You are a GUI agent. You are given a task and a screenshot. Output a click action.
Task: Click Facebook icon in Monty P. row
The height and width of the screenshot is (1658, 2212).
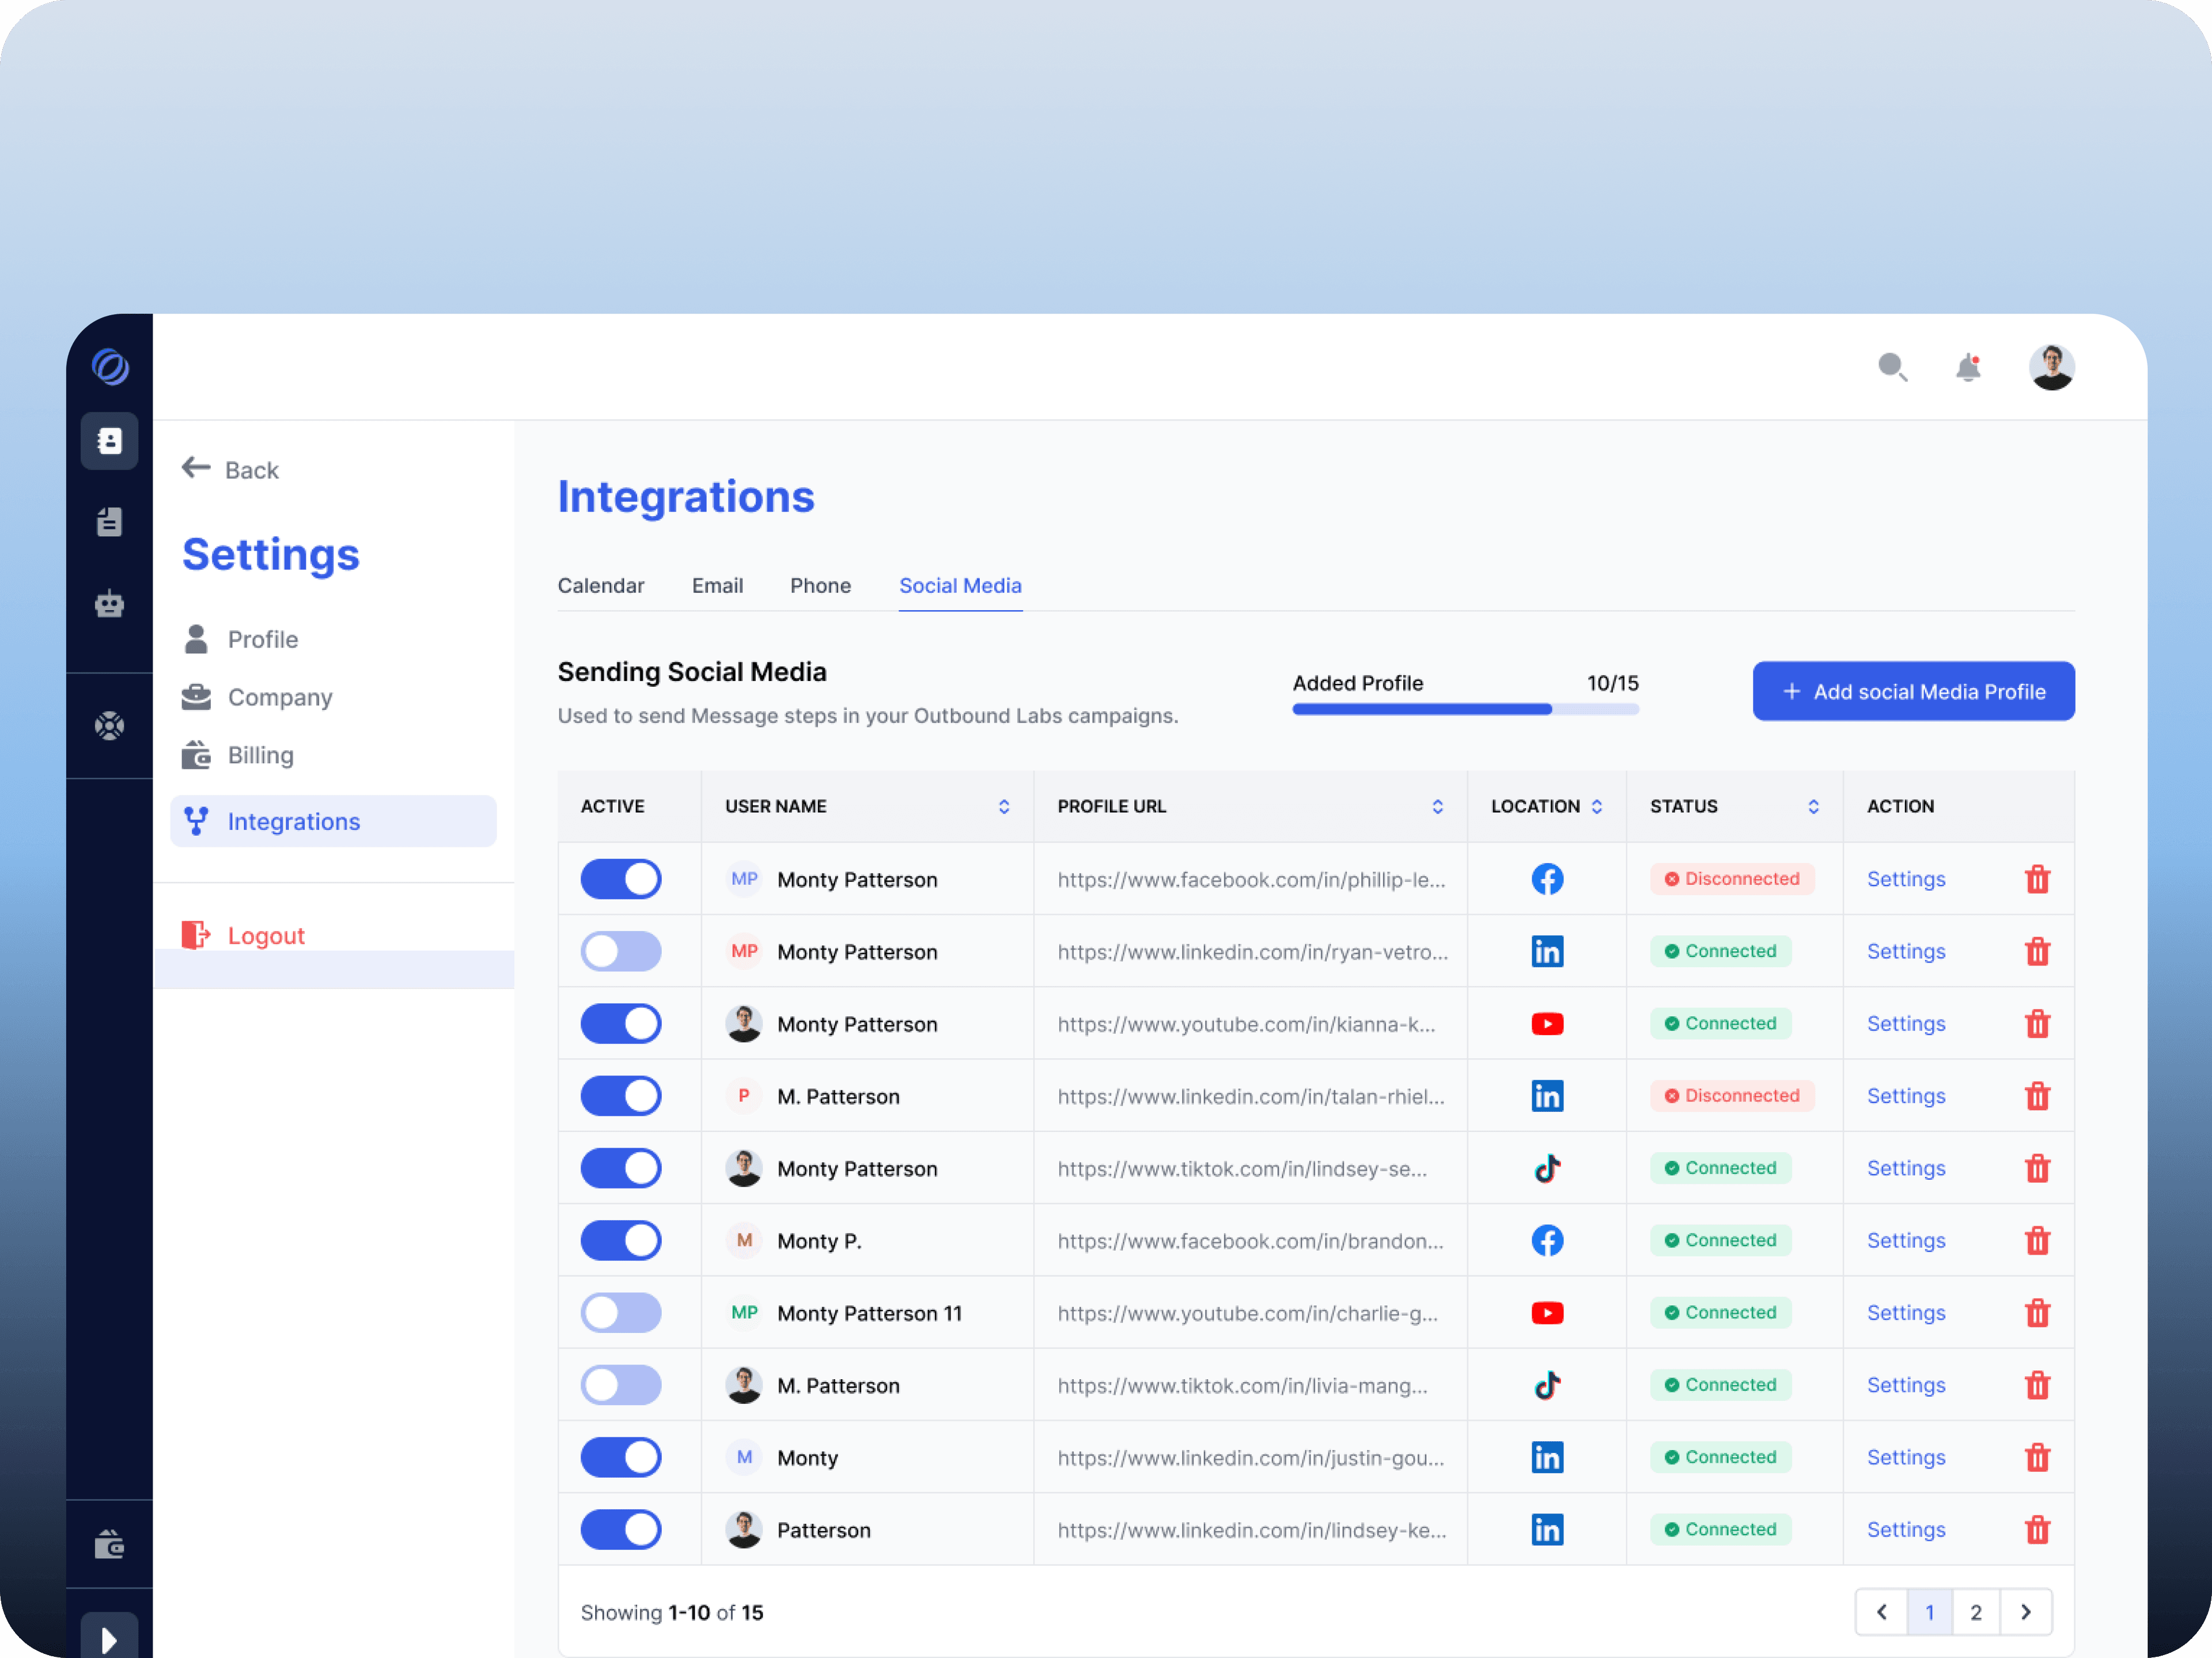(1547, 1240)
